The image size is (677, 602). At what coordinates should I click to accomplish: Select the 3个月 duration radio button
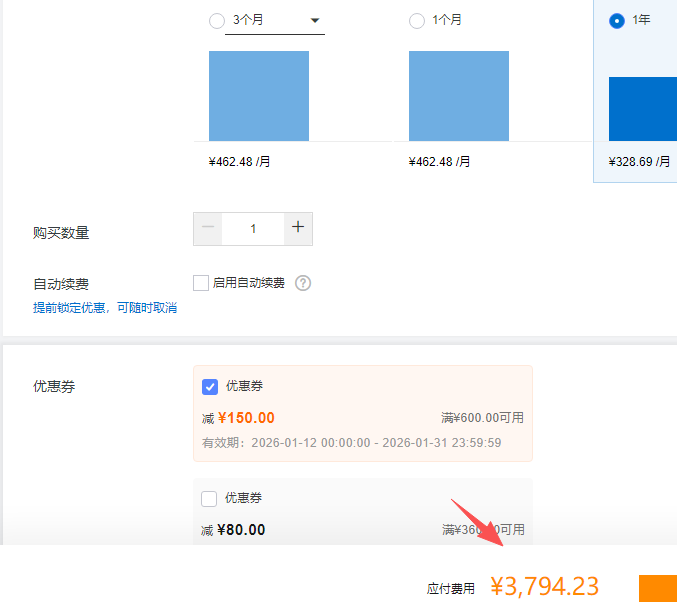coord(217,20)
